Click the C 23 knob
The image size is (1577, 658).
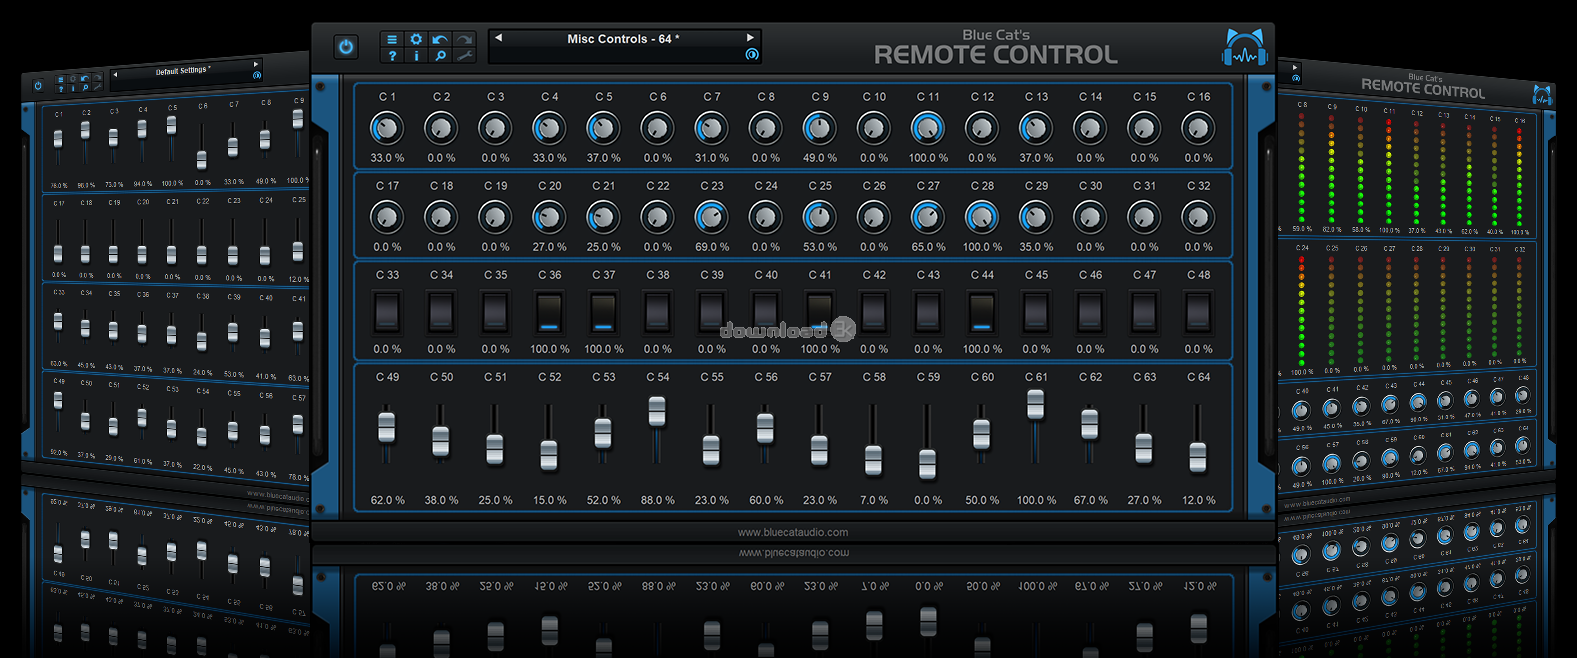pos(711,217)
